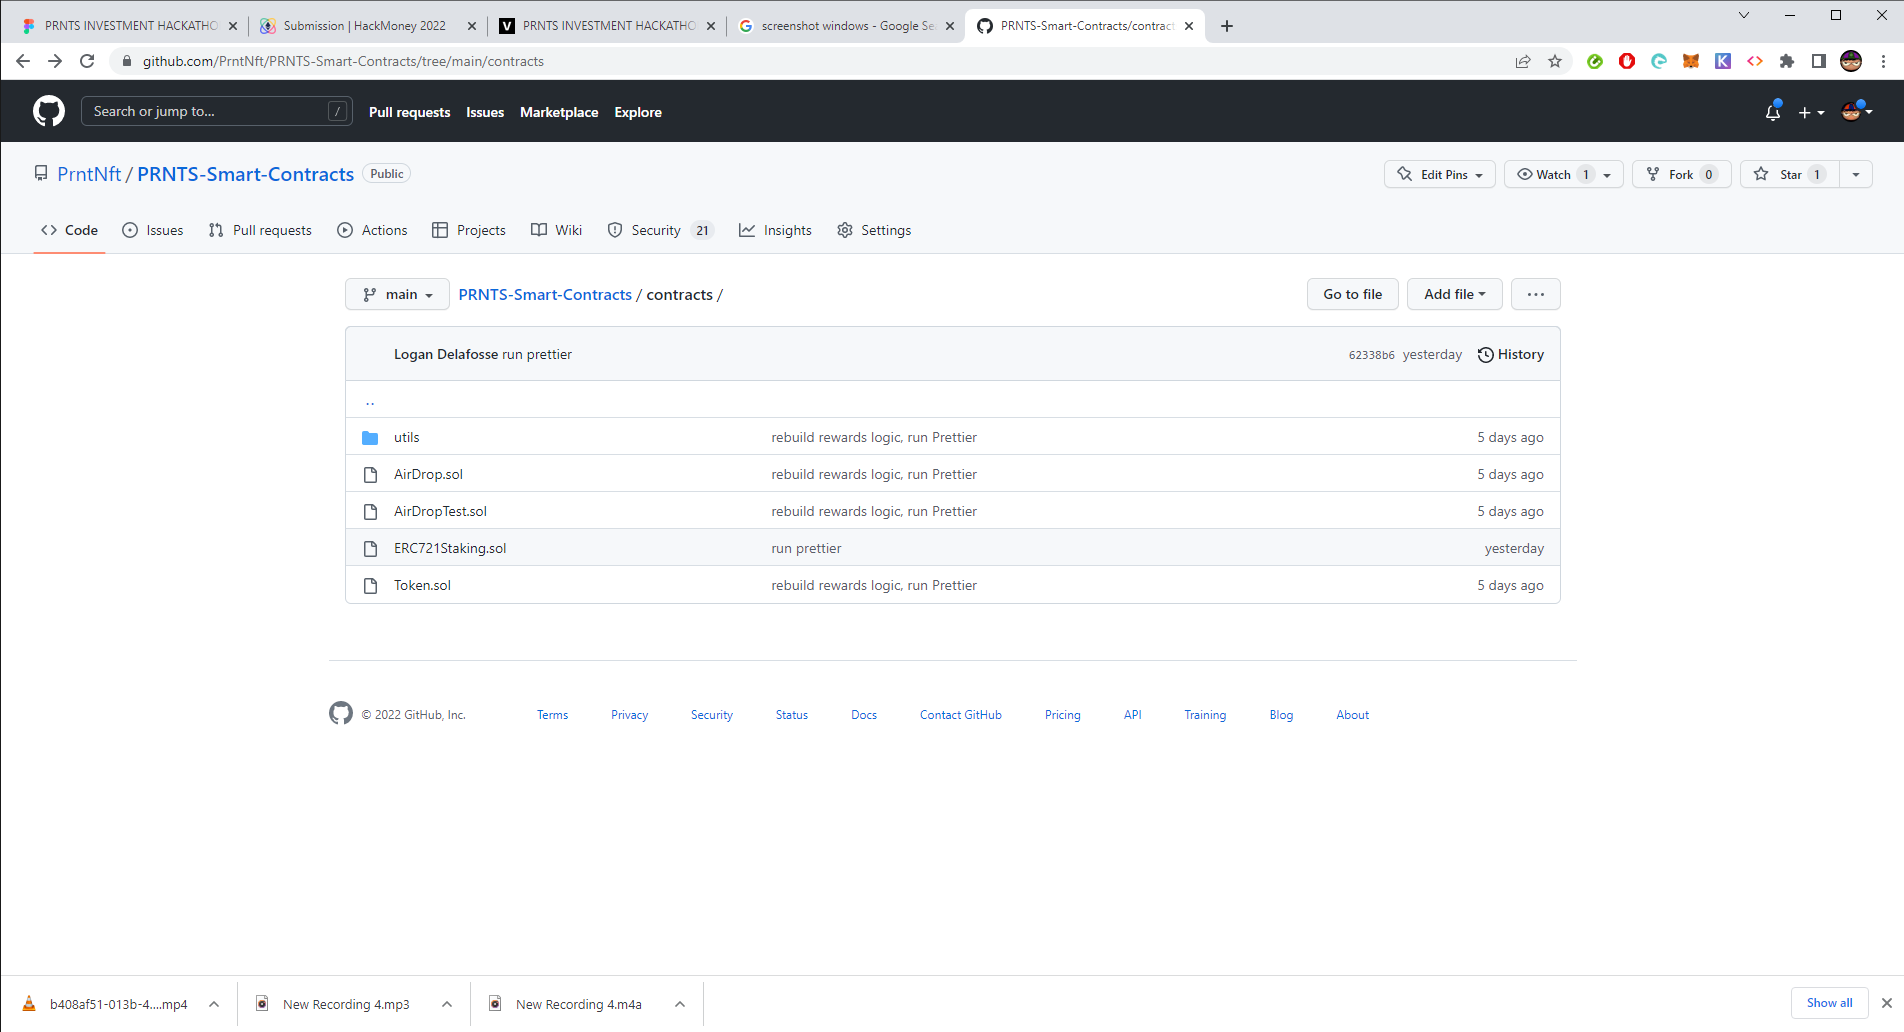Open the repository Settings tab
The height and width of the screenshot is (1032, 1904).
[874, 230]
